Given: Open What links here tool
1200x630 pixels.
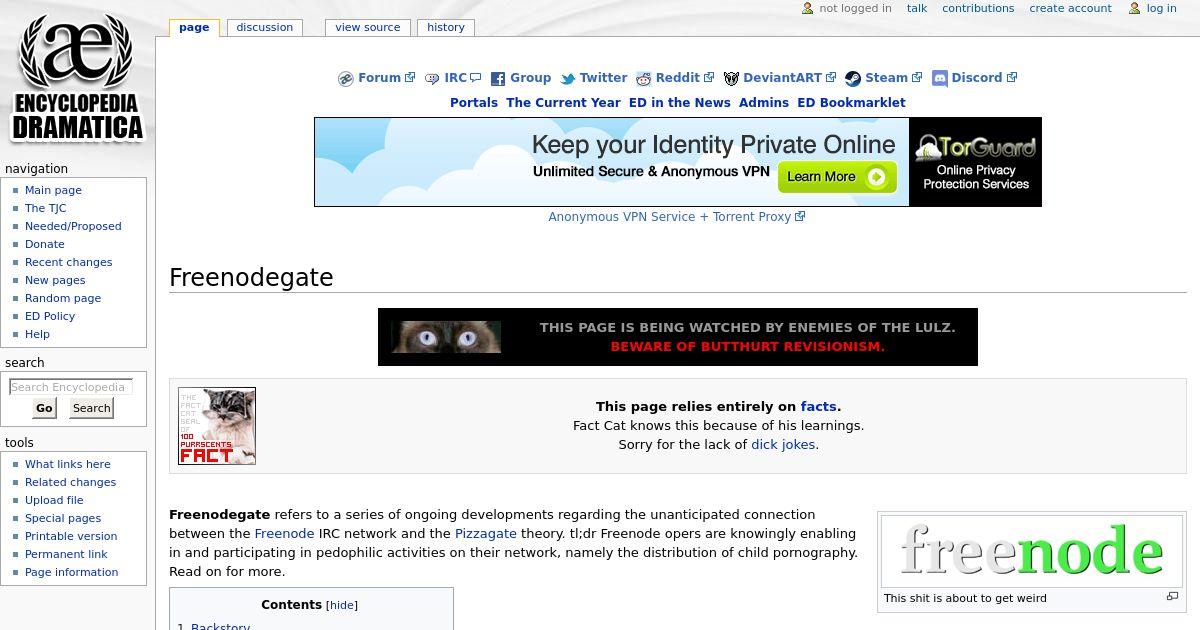Looking at the screenshot, I should coord(68,464).
